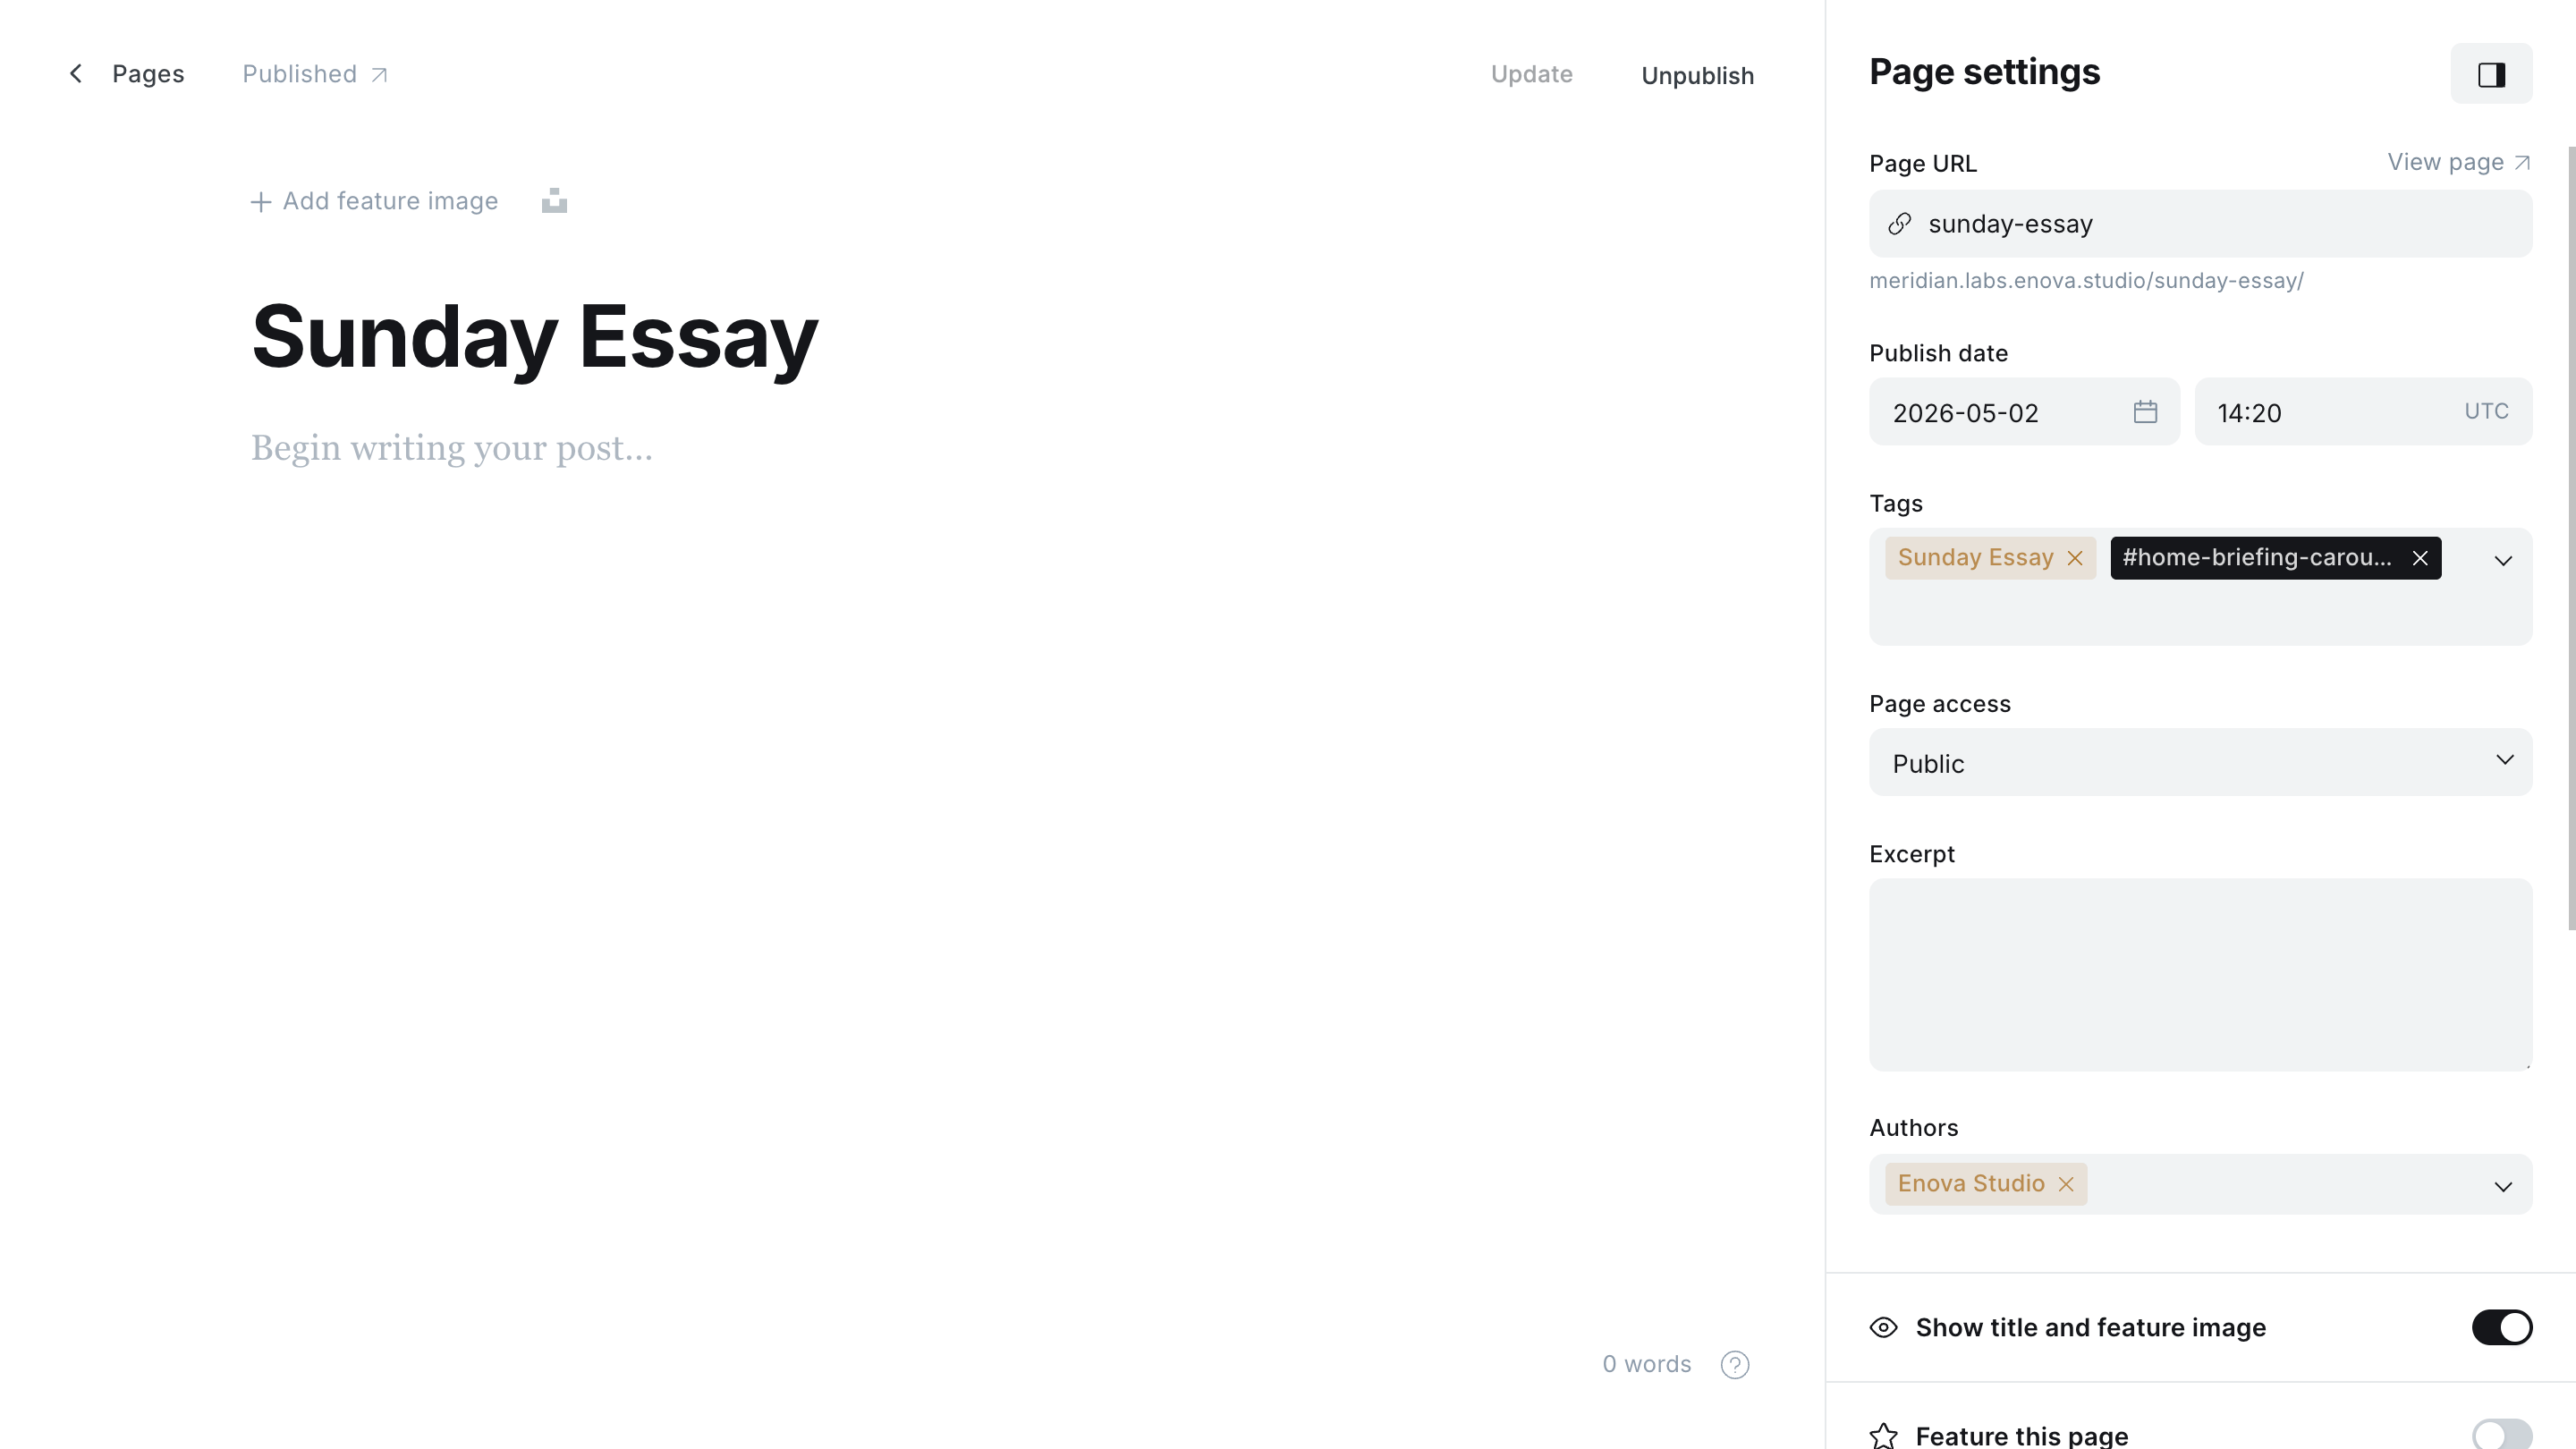The width and height of the screenshot is (2576, 1449).
Task: Expand the Authors dropdown chevron
Action: click(2503, 1187)
